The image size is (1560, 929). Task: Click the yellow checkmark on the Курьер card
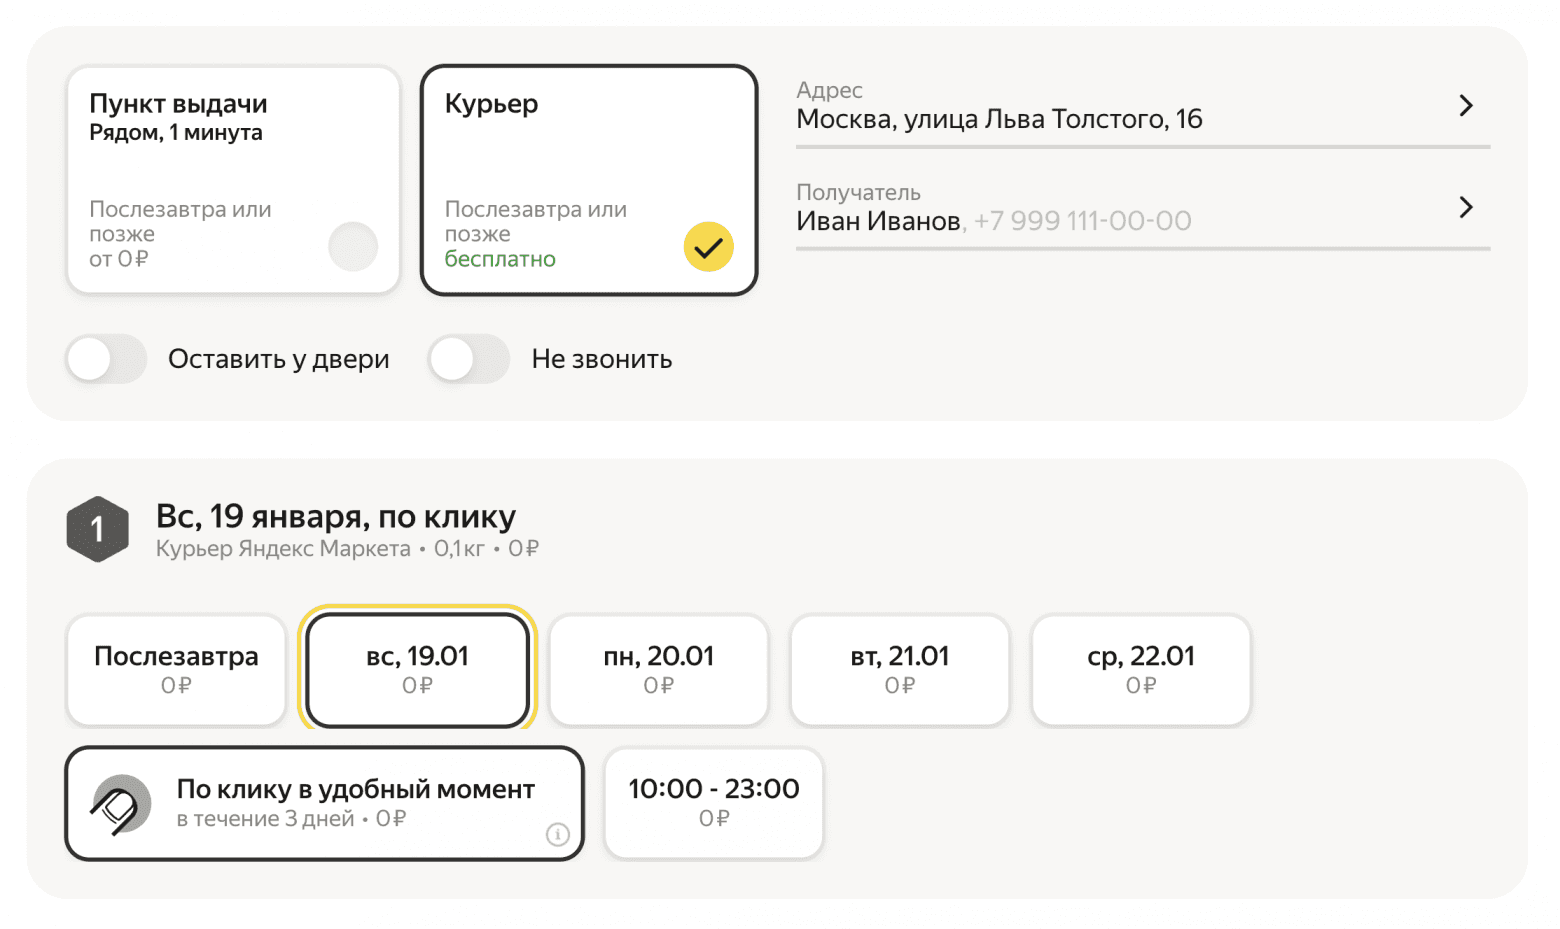(x=708, y=247)
